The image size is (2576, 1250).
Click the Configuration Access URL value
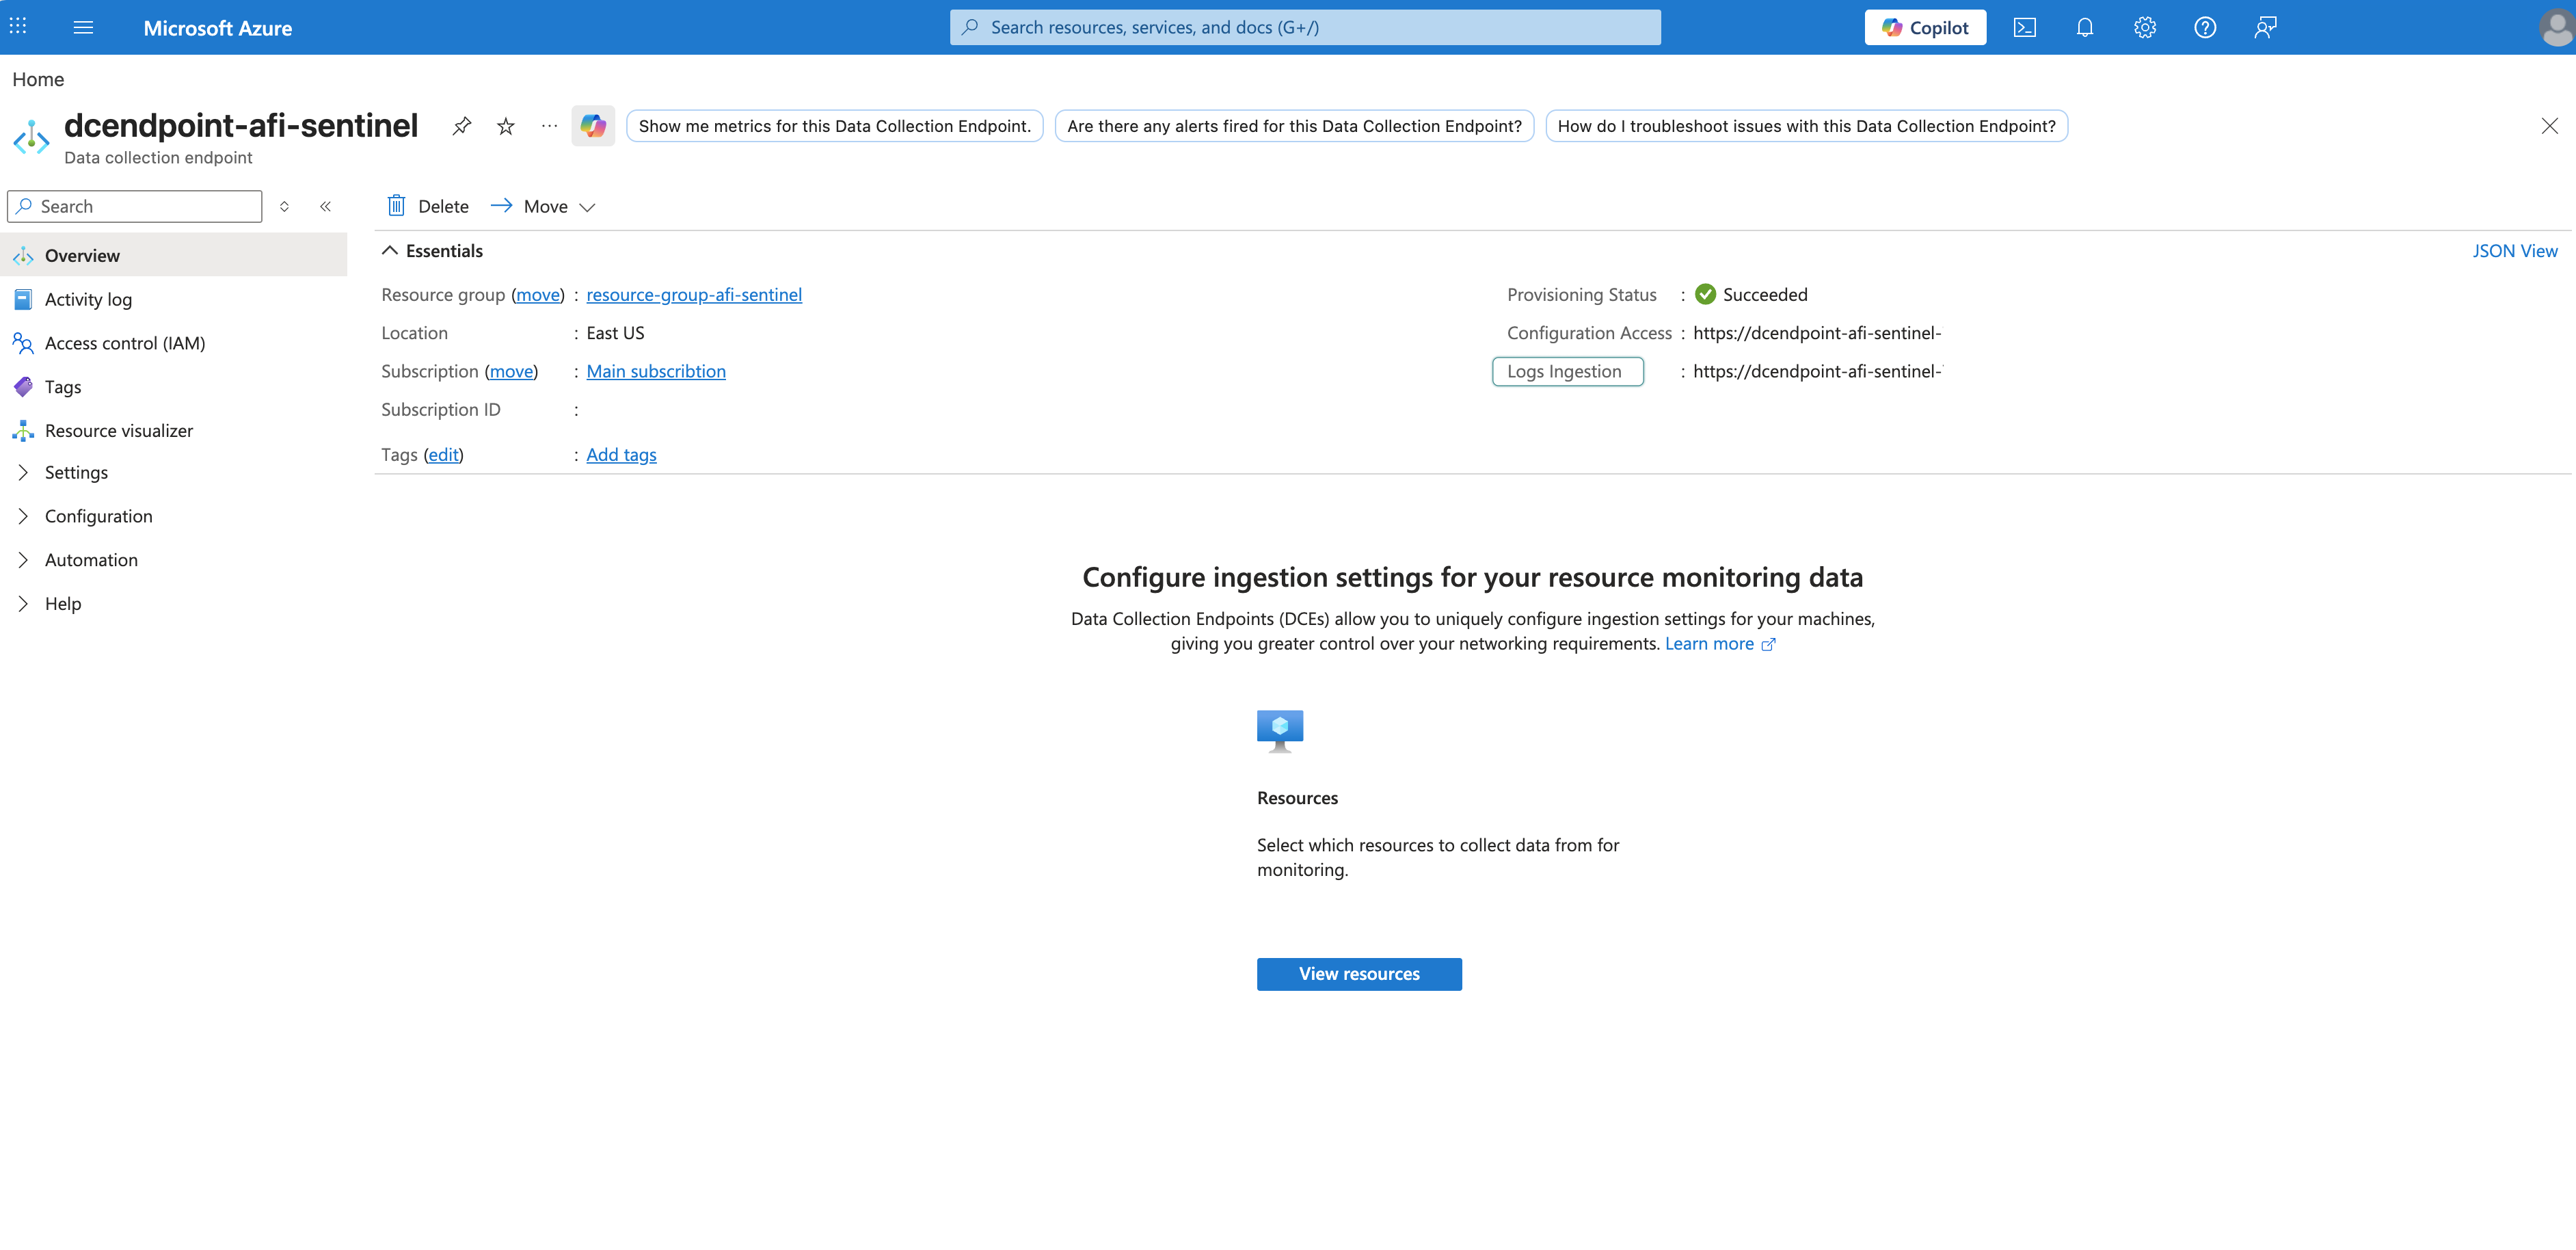[x=1817, y=333]
